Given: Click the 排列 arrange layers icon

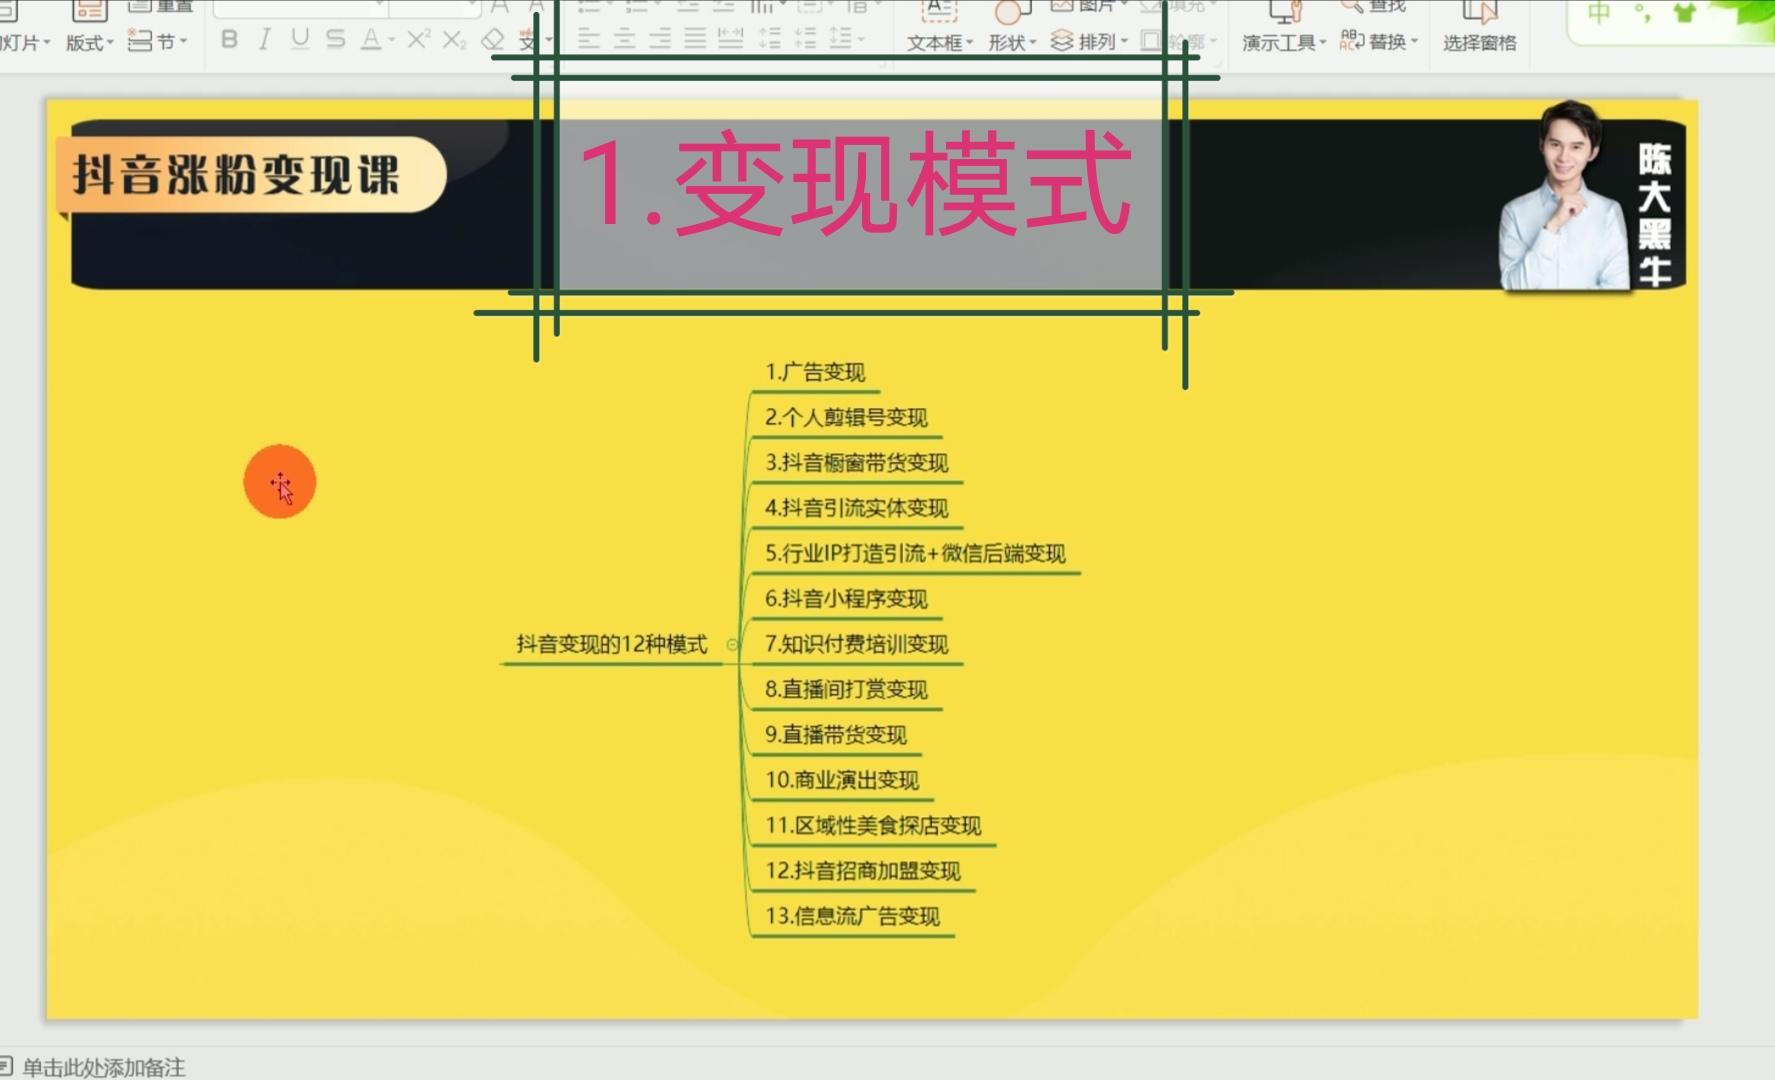Looking at the screenshot, I should [x=1062, y=41].
